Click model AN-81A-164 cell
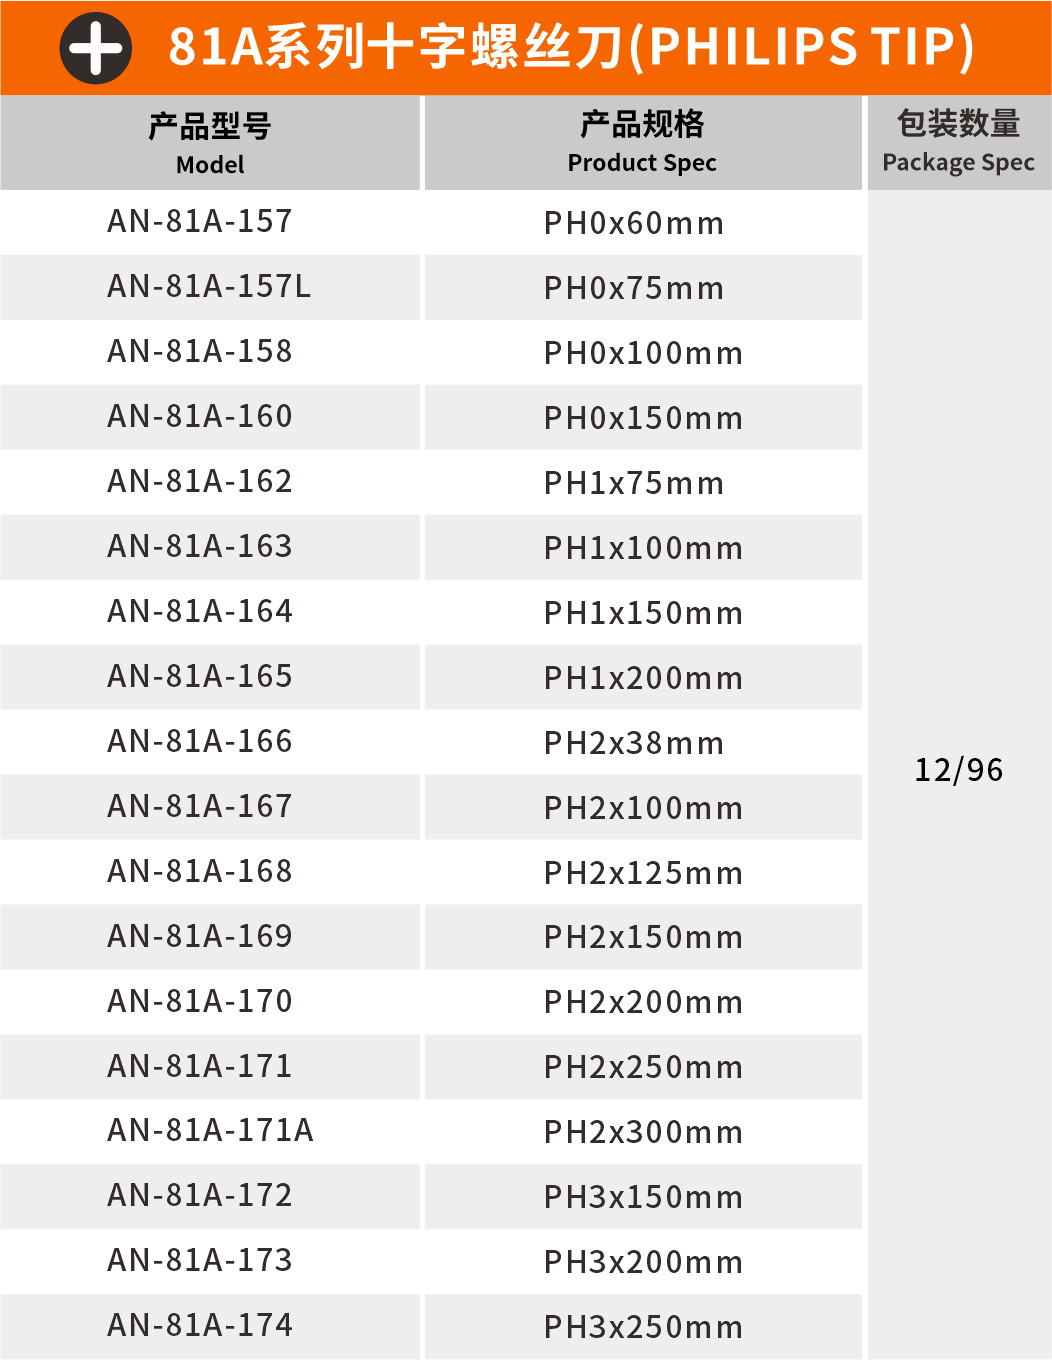The width and height of the screenshot is (1052, 1360). coord(200,611)
